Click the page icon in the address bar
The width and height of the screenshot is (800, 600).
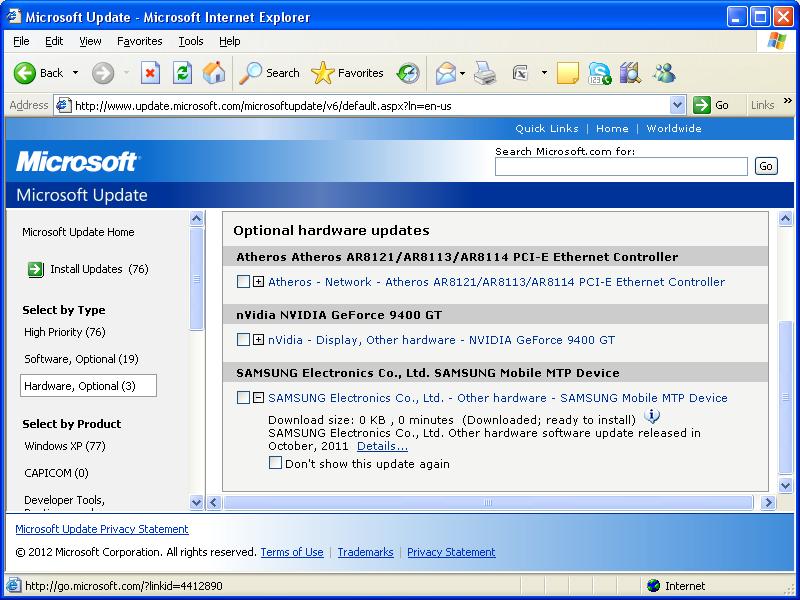point(63,106)
